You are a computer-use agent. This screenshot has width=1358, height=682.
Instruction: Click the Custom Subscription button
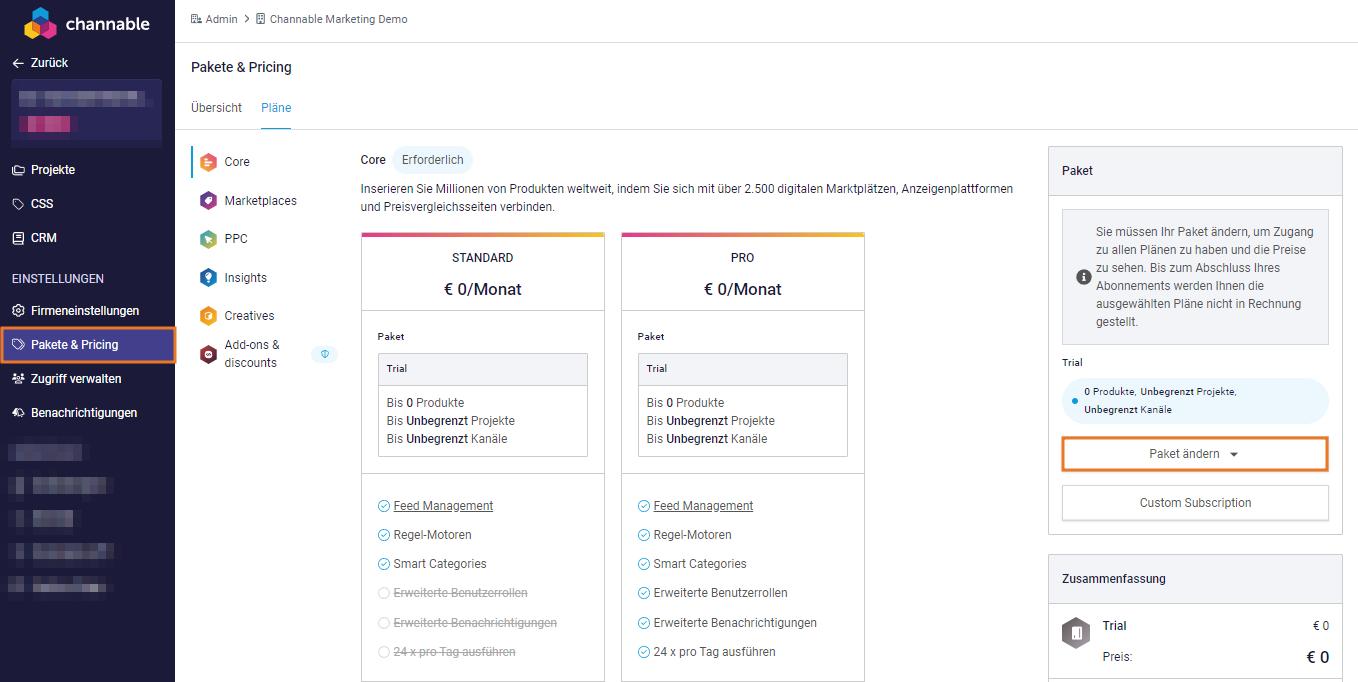click(1195, 503)
